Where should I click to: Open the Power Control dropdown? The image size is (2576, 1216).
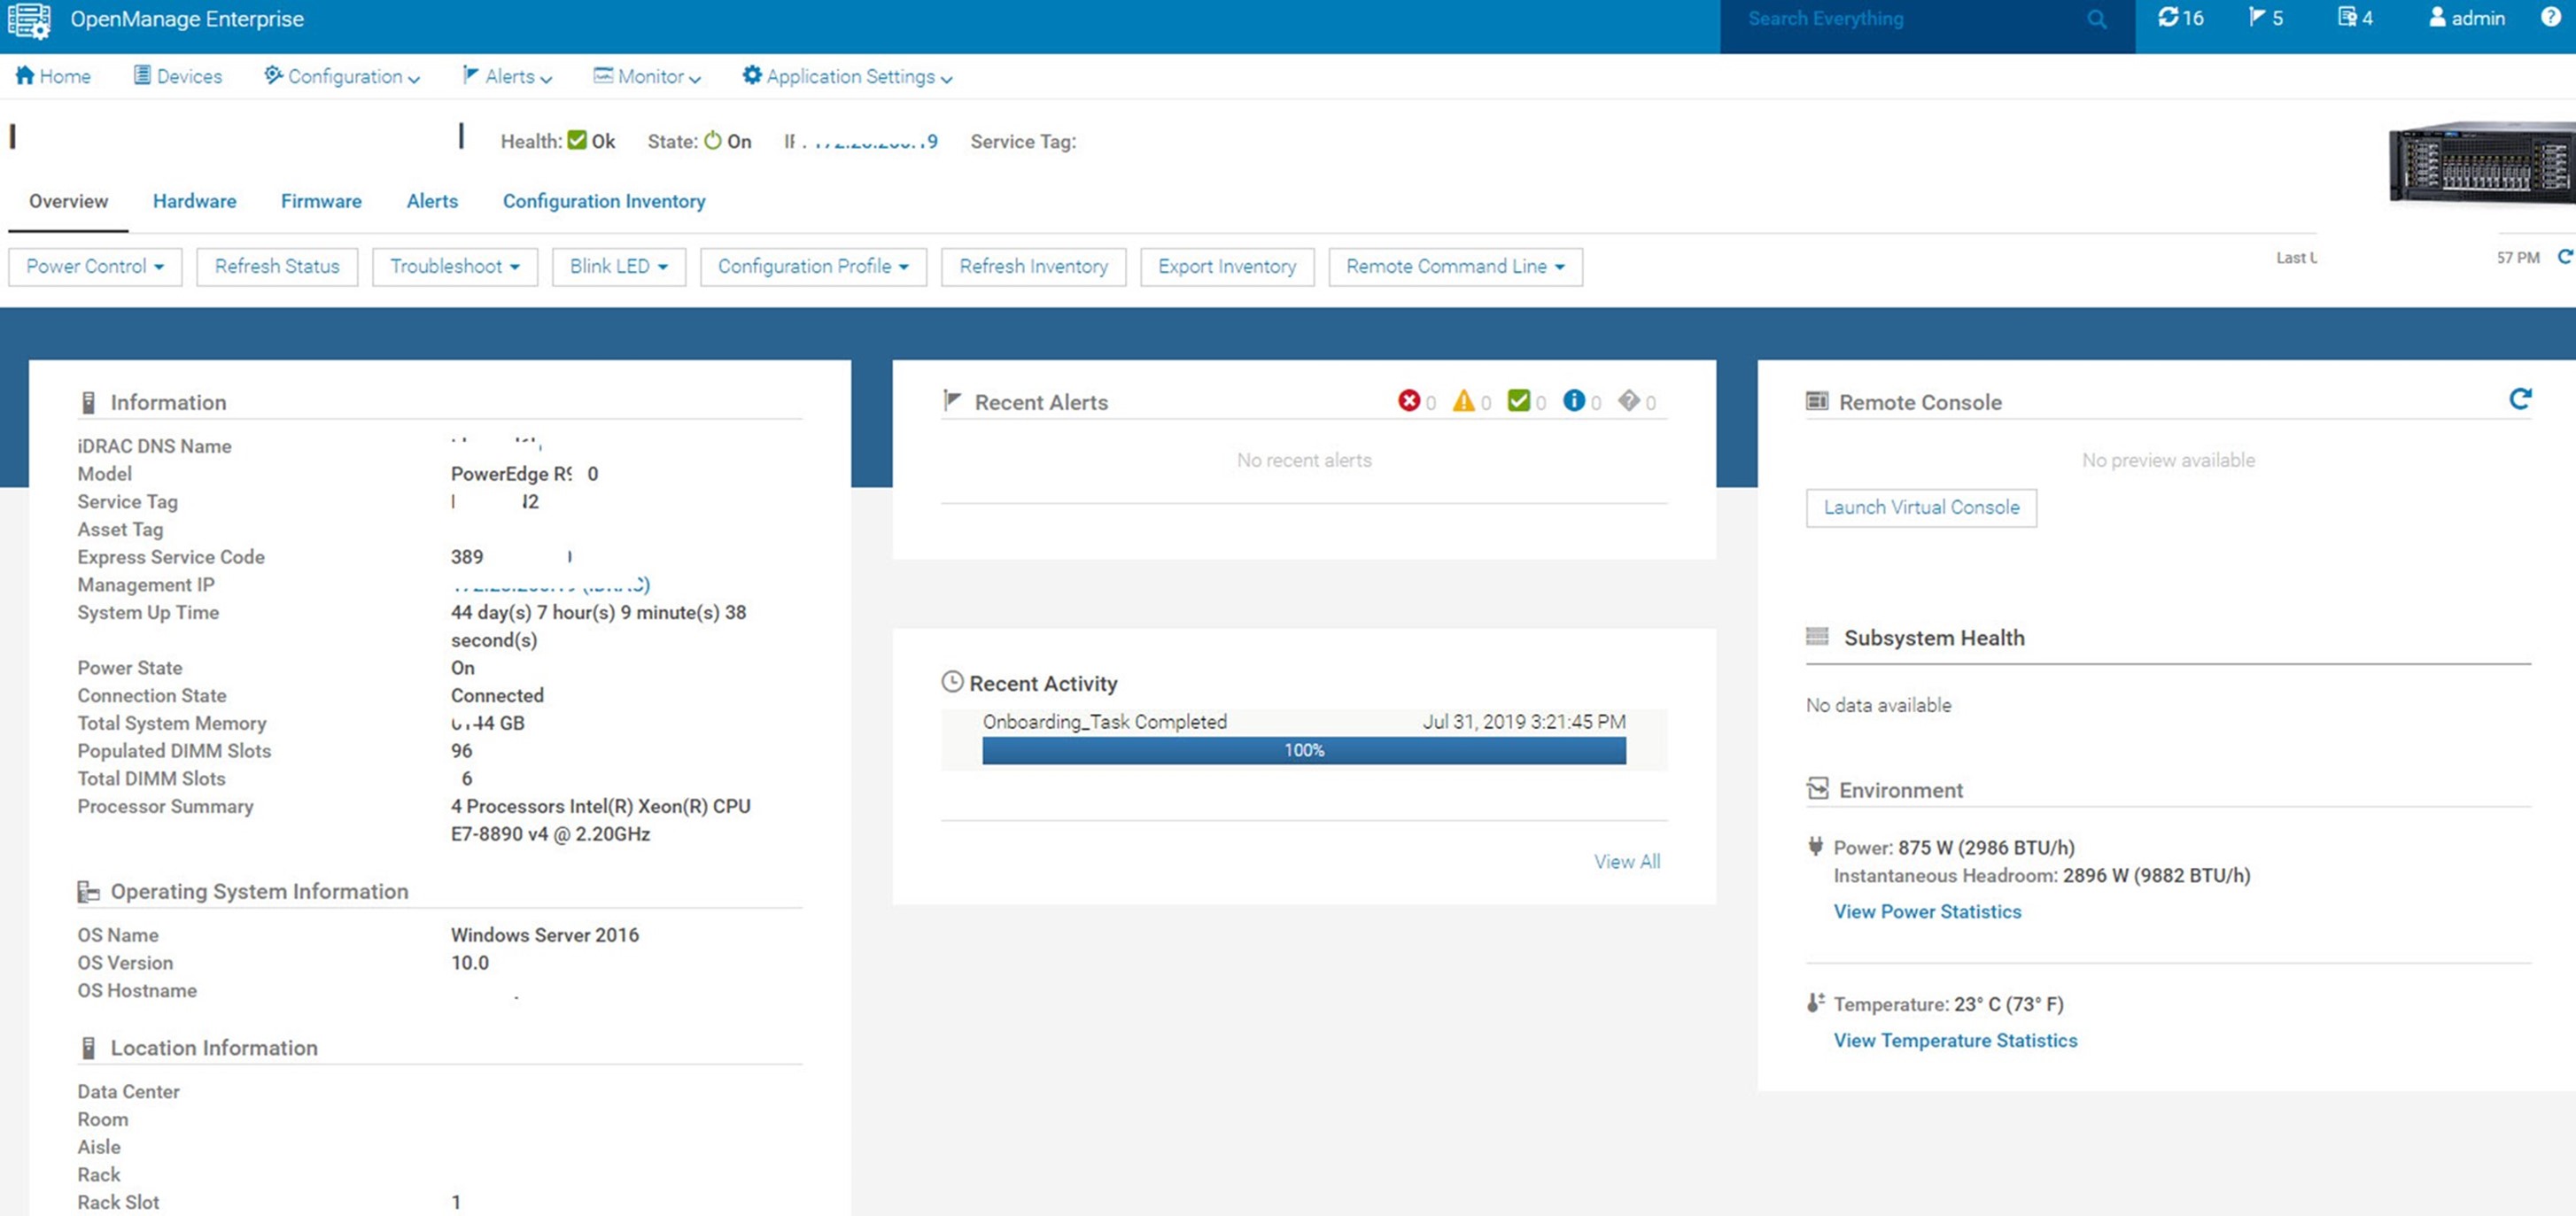pyautogui.click(x=95, y=267)
